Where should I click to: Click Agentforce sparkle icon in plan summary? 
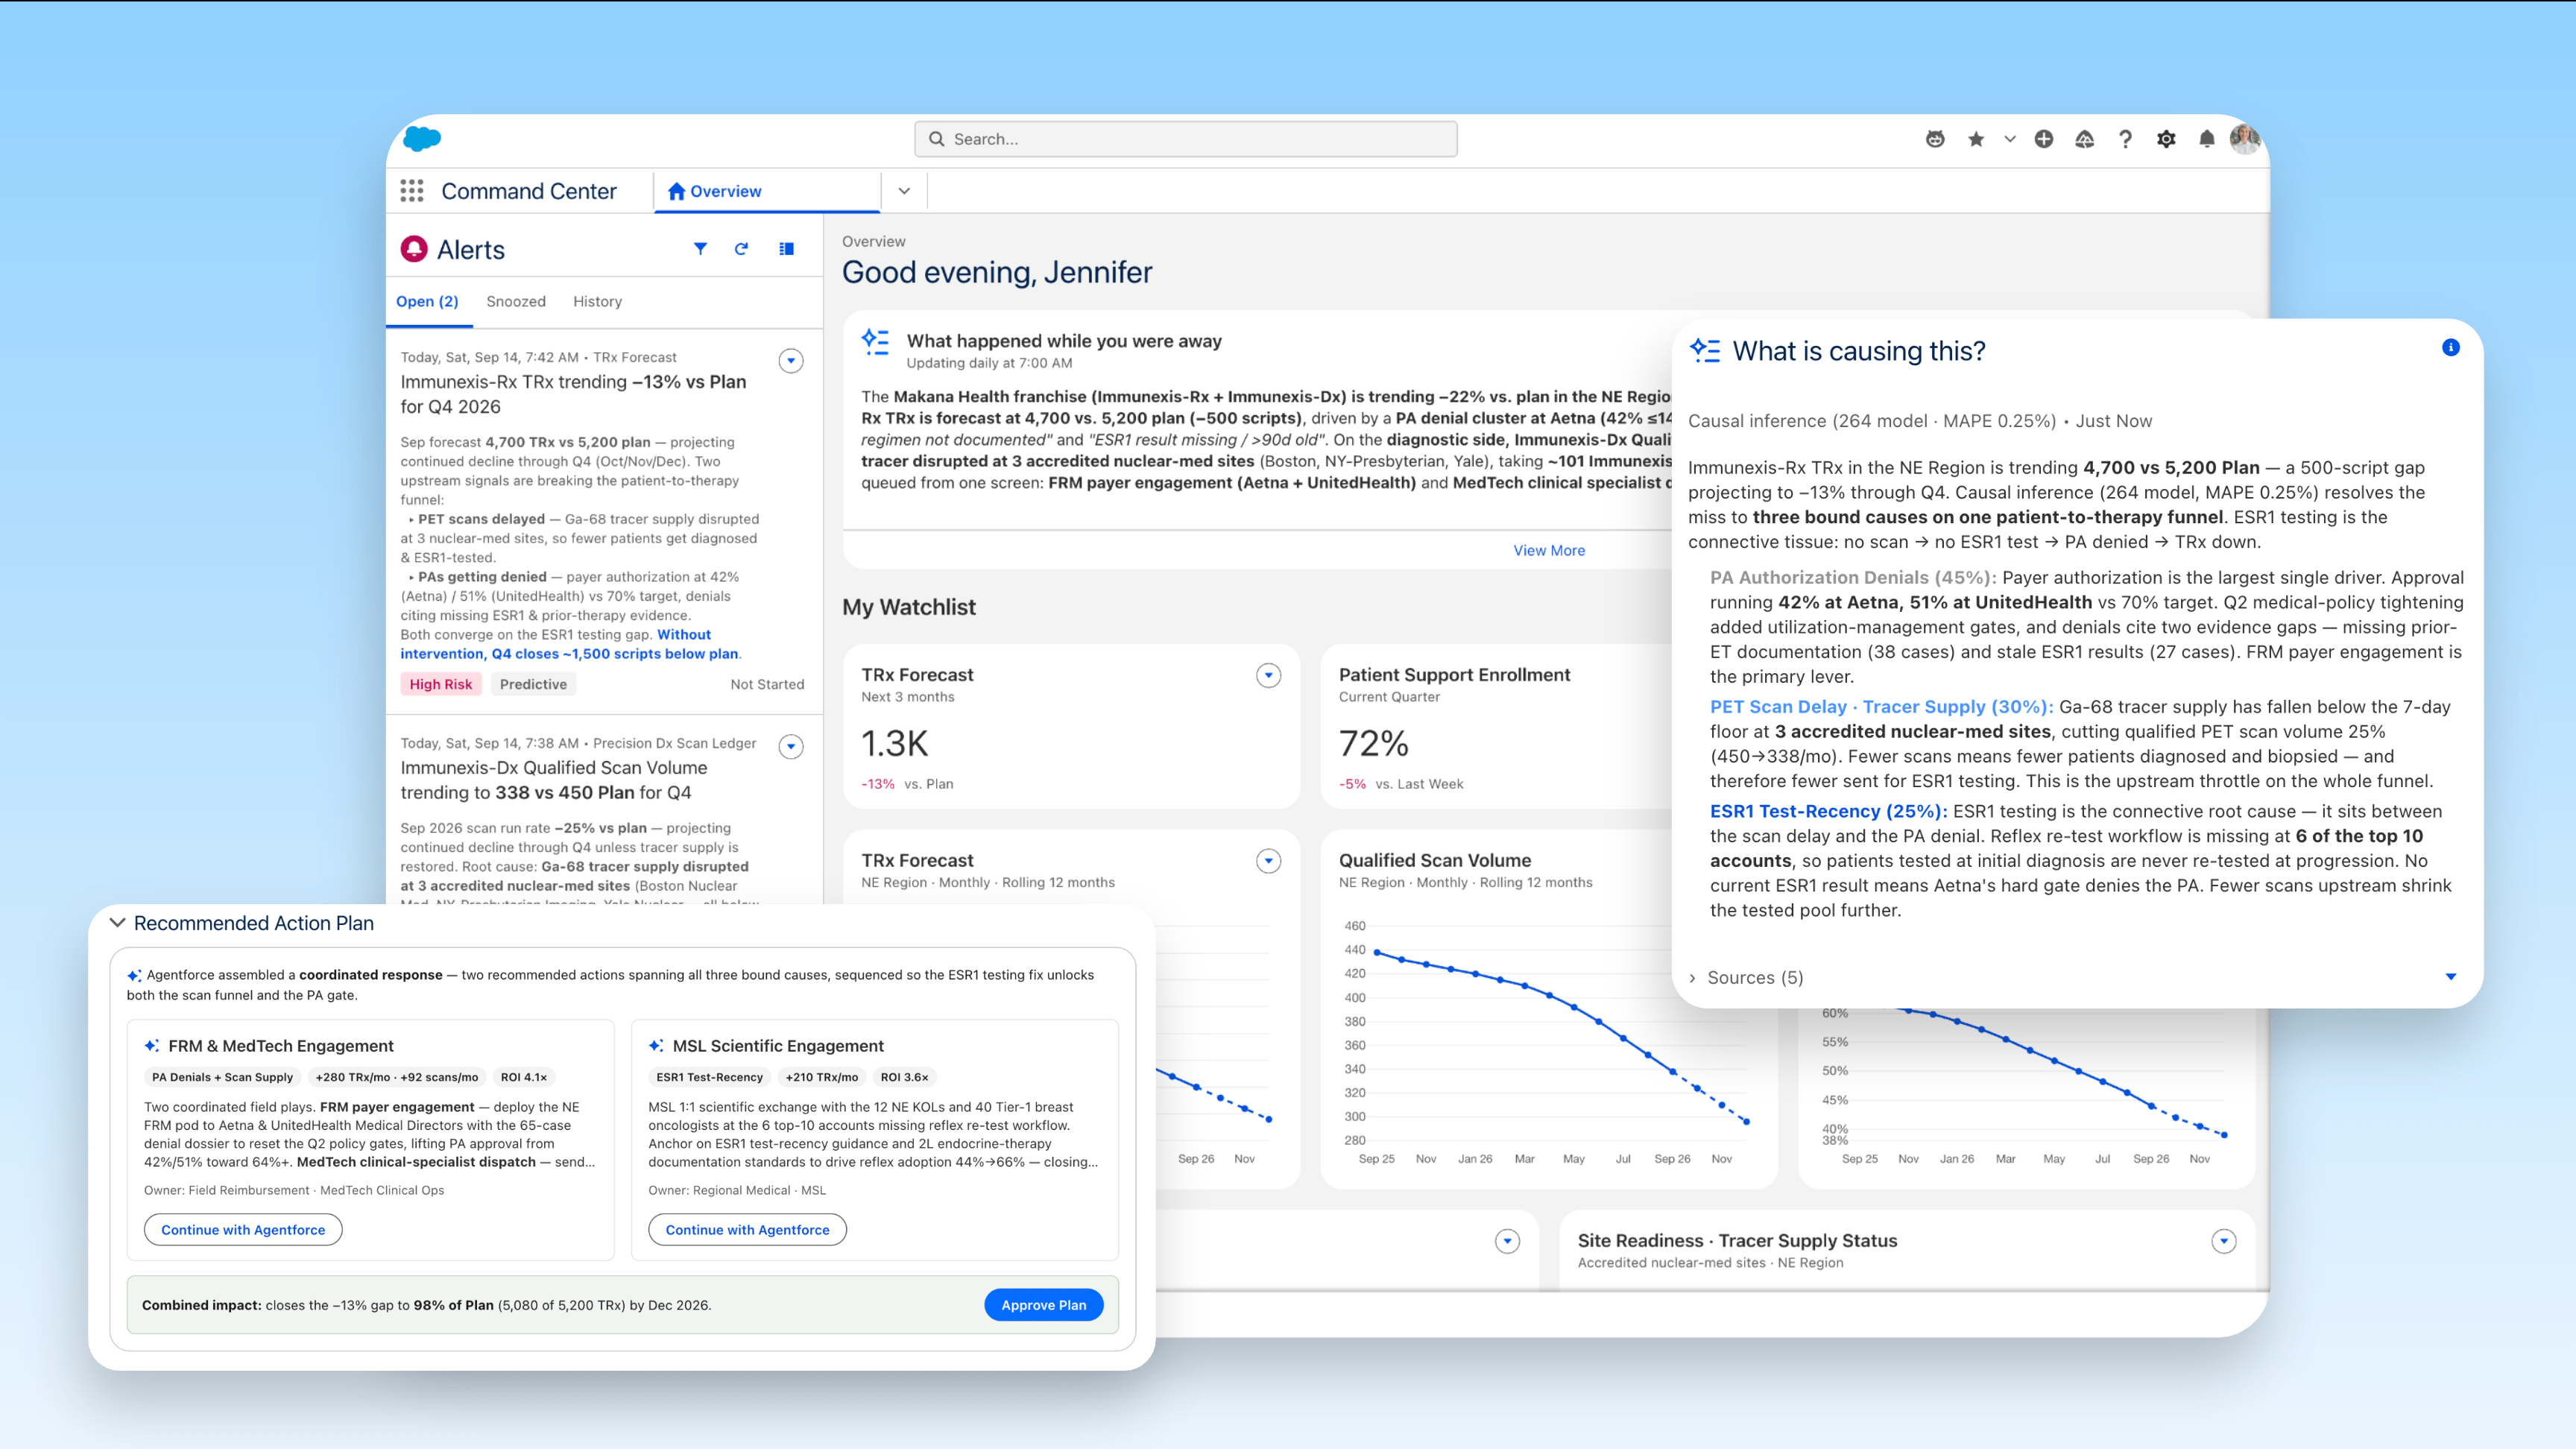coord(134,975)
